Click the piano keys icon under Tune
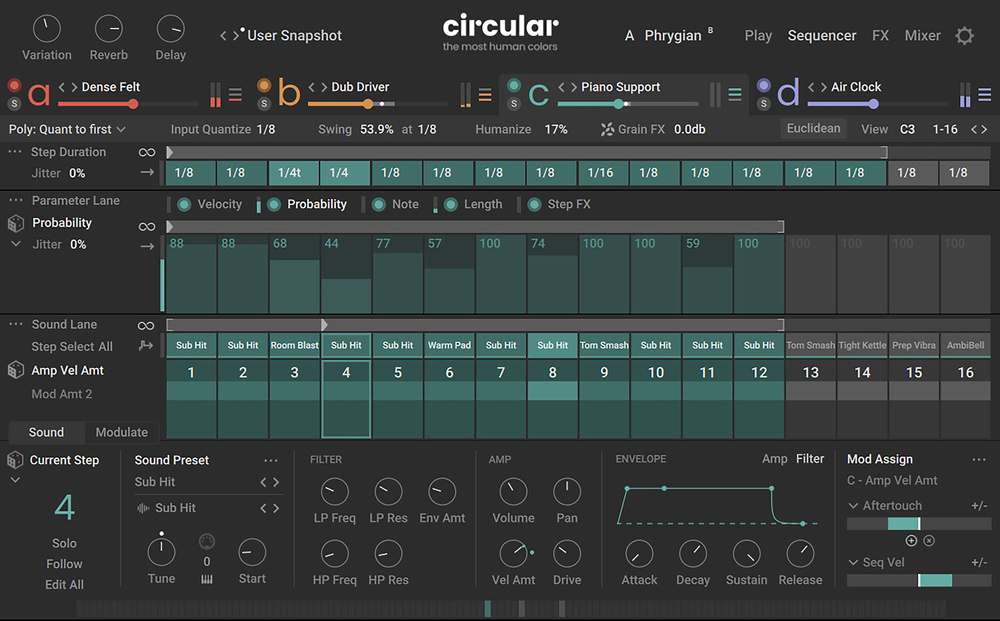This screenshot has width=1000, height=621. click(207, 580)
